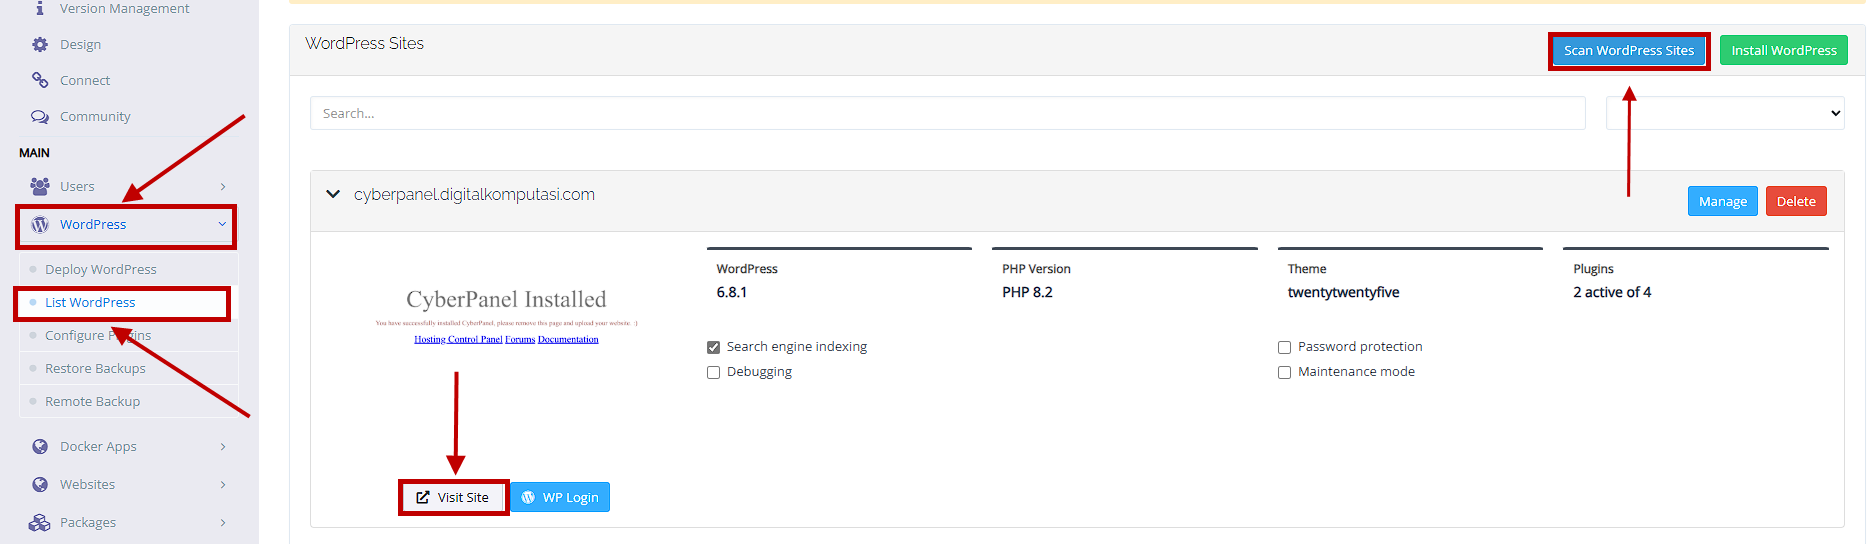Select Remote Backup submenu item

(92, 401)
